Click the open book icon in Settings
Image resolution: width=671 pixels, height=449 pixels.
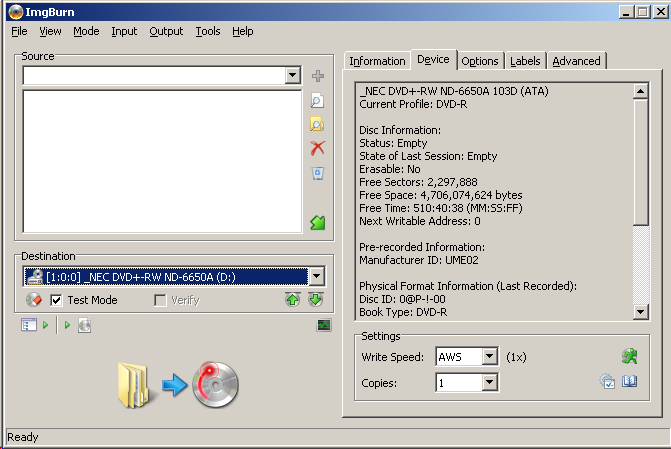click(x=629, y=381)
